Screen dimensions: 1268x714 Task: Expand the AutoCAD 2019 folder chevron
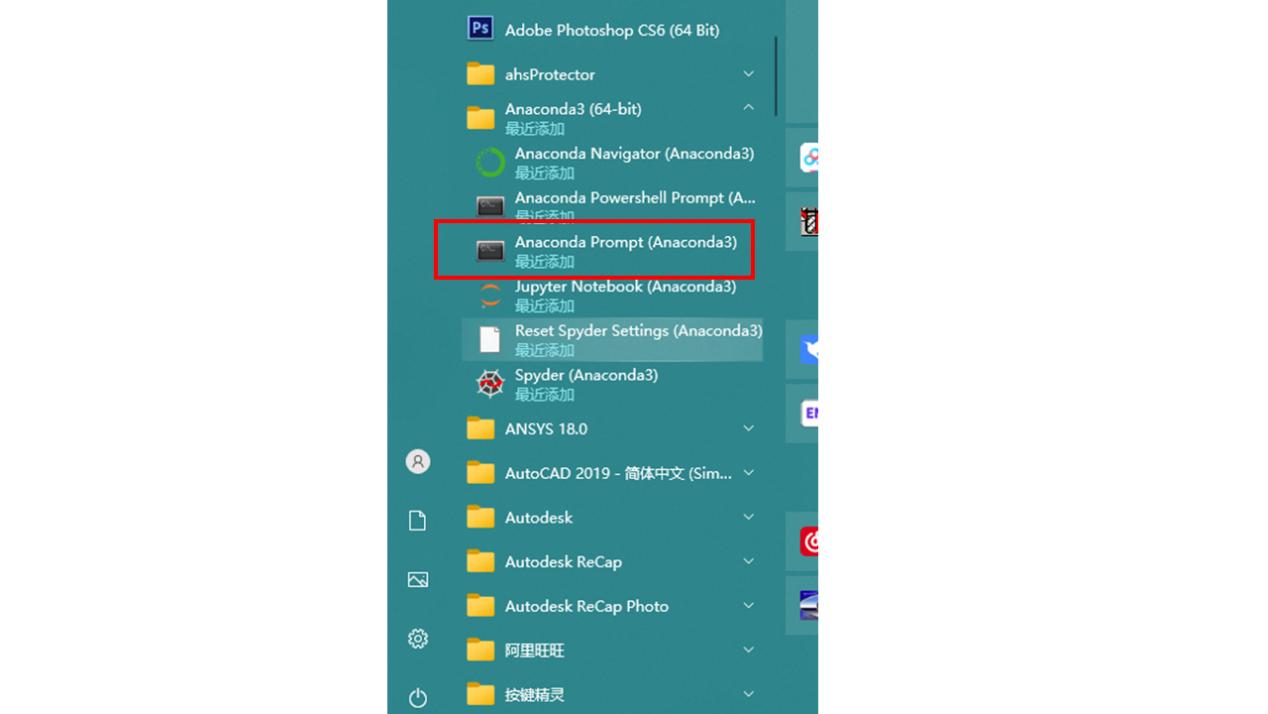pos(748,472)
